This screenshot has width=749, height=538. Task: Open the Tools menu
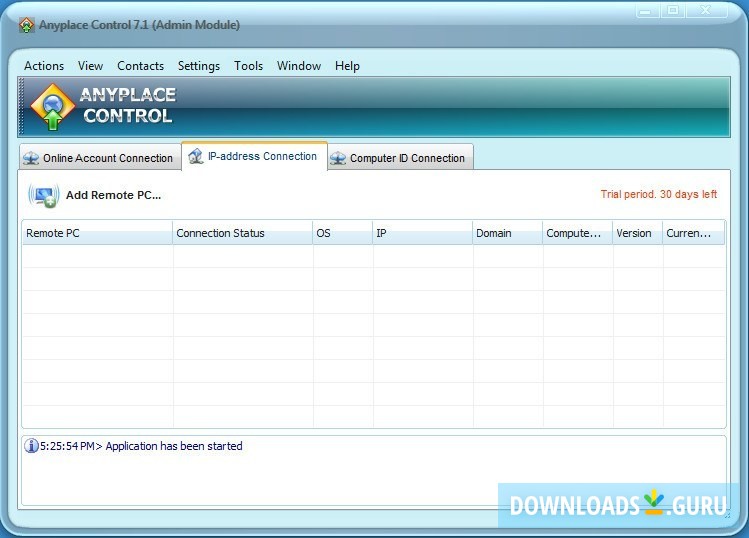(x=248, y=65)
